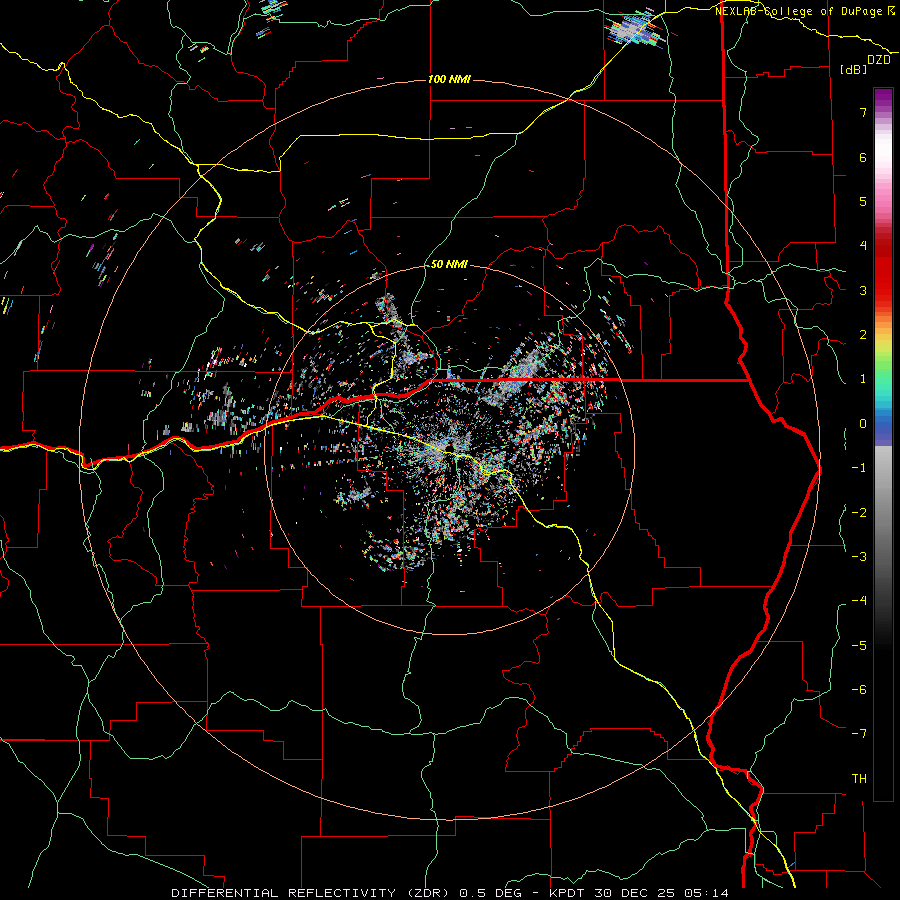Click the vertical ZDR color bar

click(x=883, y=444)
